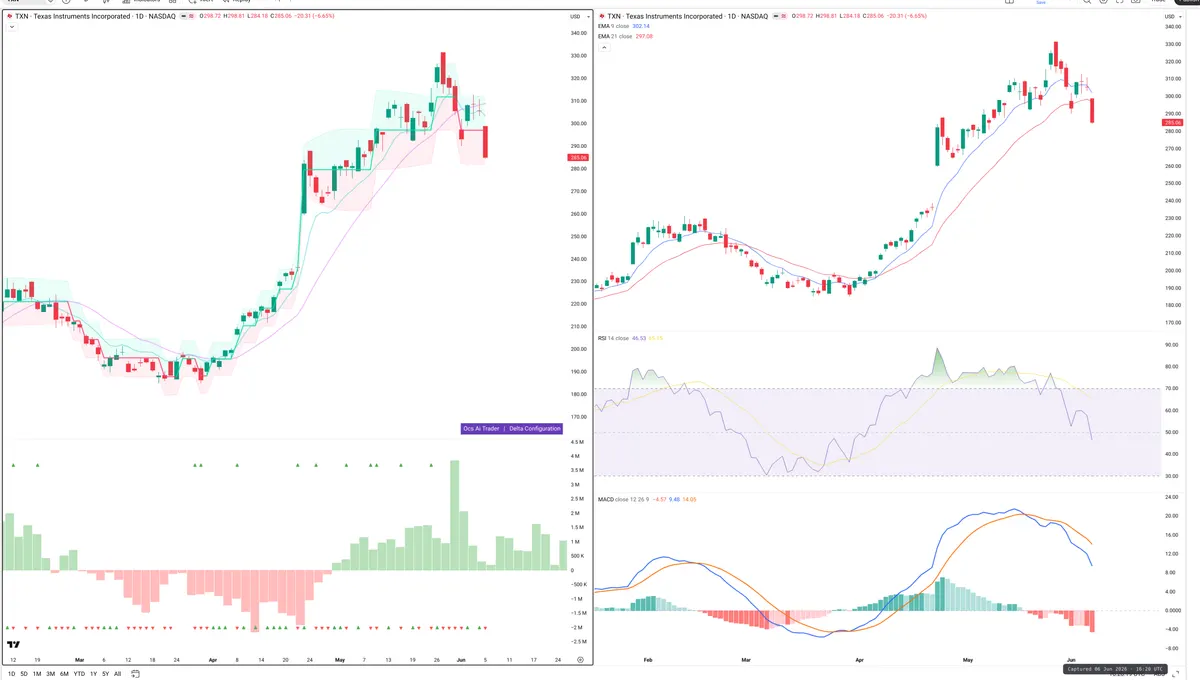
Task: Select the EMA 21 close indicator legend
Action: tap(615, 36)
